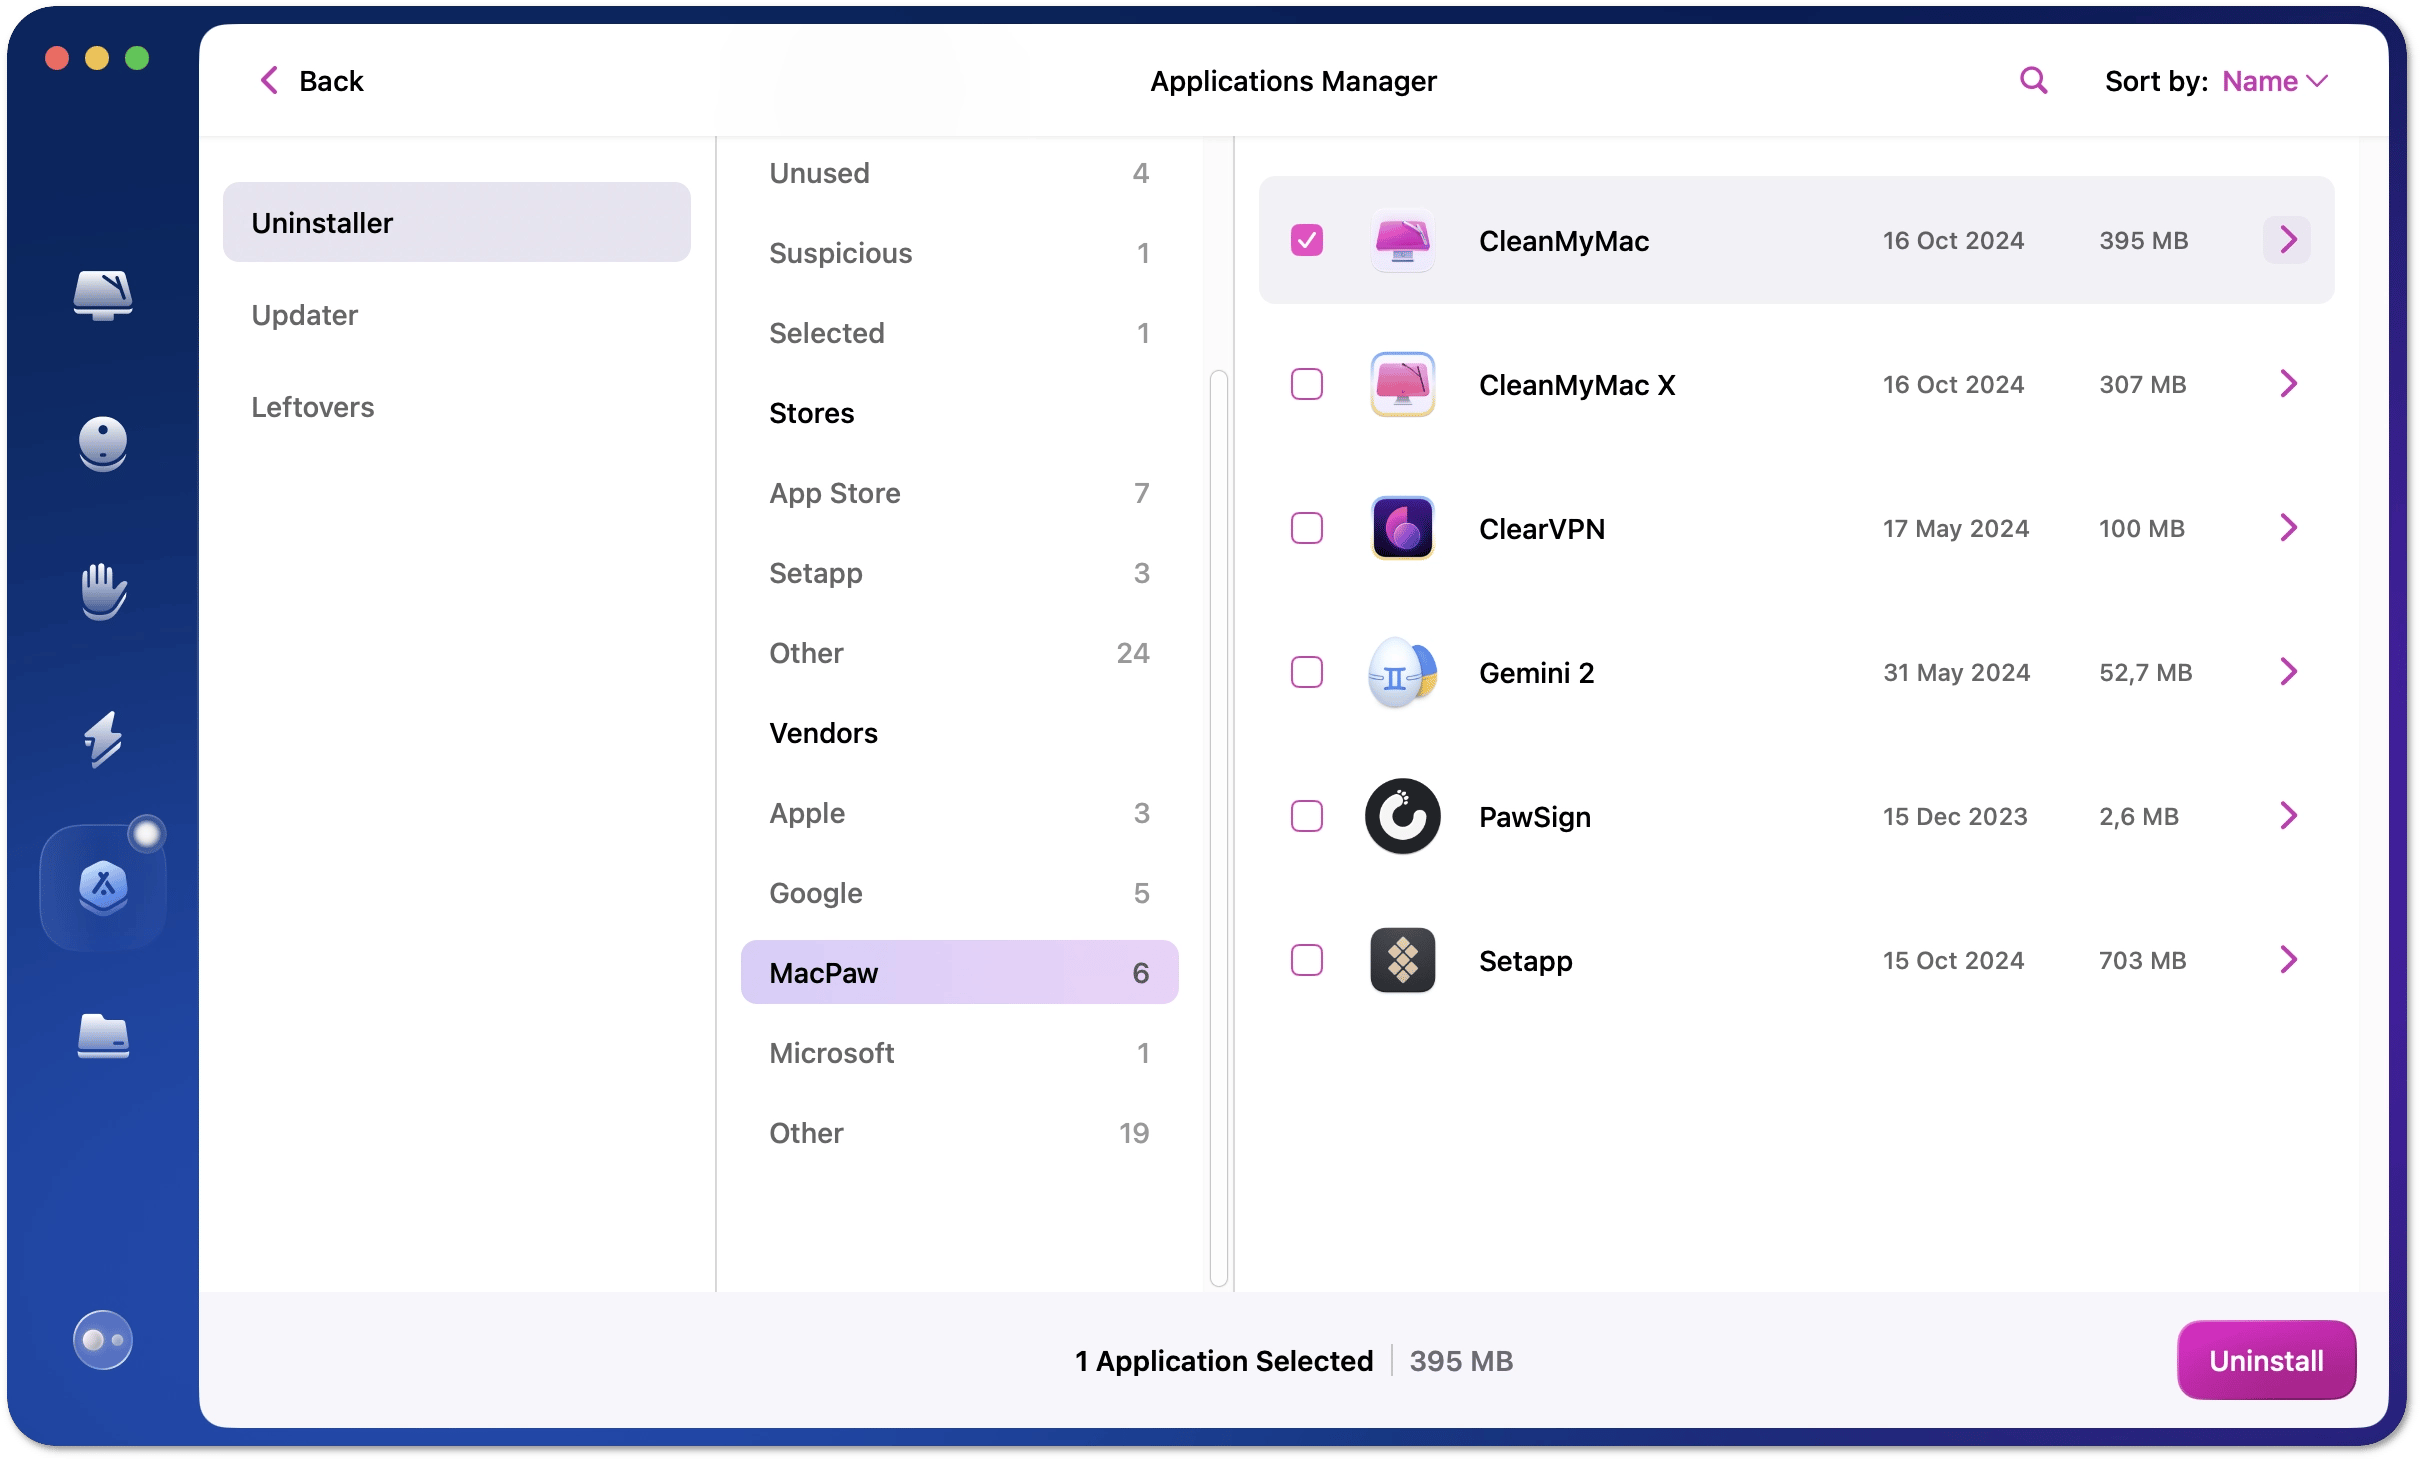Click the CleanMyMac X app icon
This screenshot has height=1460, width=2420.
pos(1402,384)
